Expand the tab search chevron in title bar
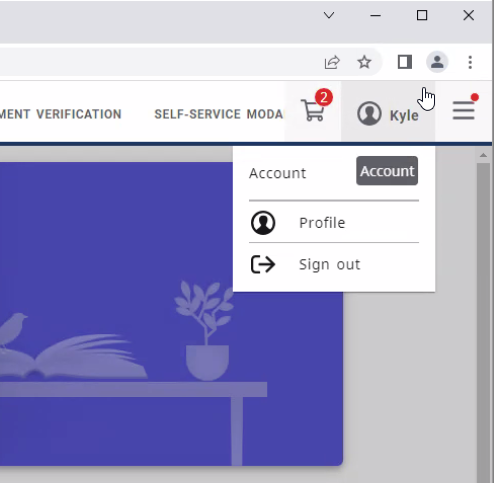 pos(329,15)
